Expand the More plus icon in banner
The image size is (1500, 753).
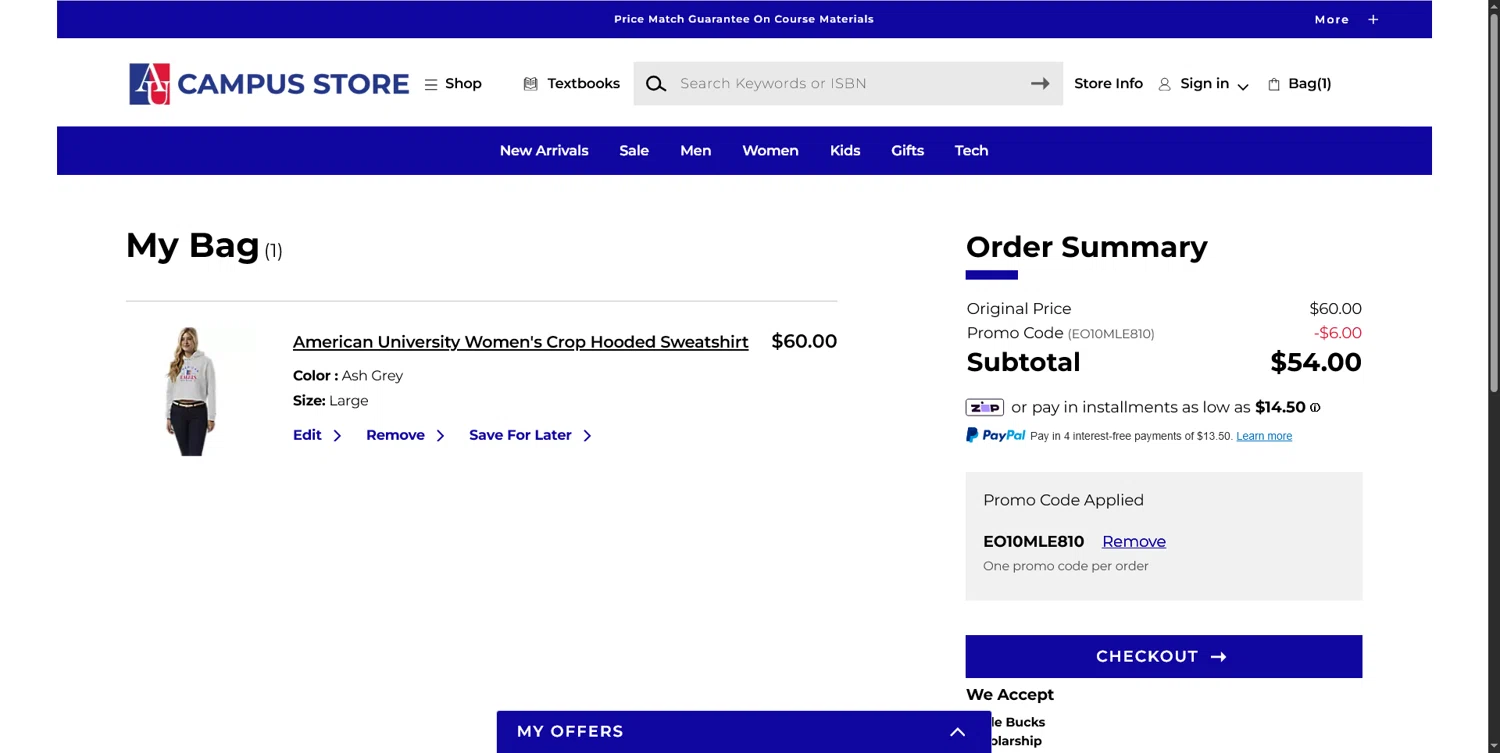click(x=1373, y=20)
